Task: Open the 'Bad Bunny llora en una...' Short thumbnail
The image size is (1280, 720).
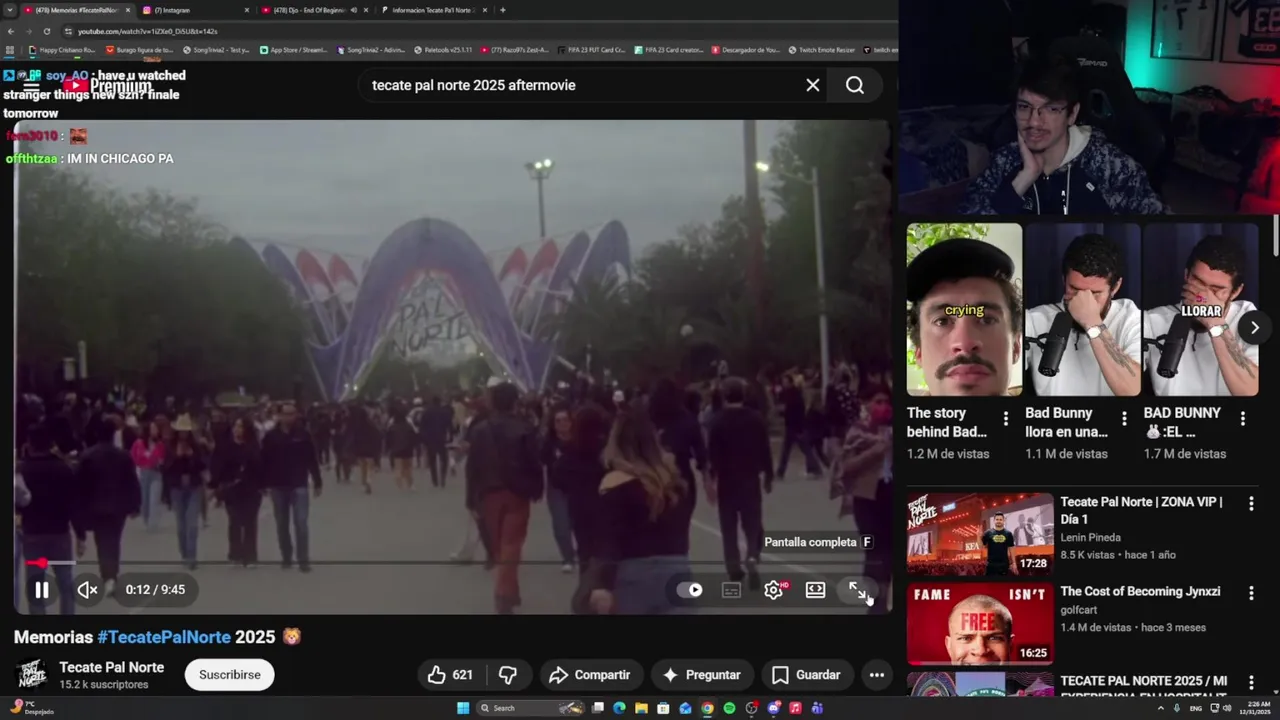Action: click(x=1083, y=309)
